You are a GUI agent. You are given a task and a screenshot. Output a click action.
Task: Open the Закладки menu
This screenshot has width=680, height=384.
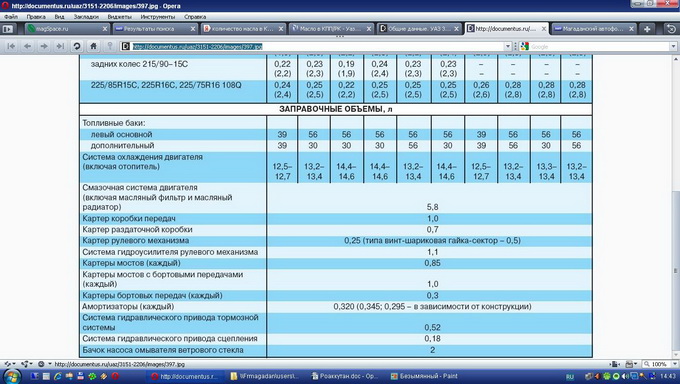[x=86, y=16]
